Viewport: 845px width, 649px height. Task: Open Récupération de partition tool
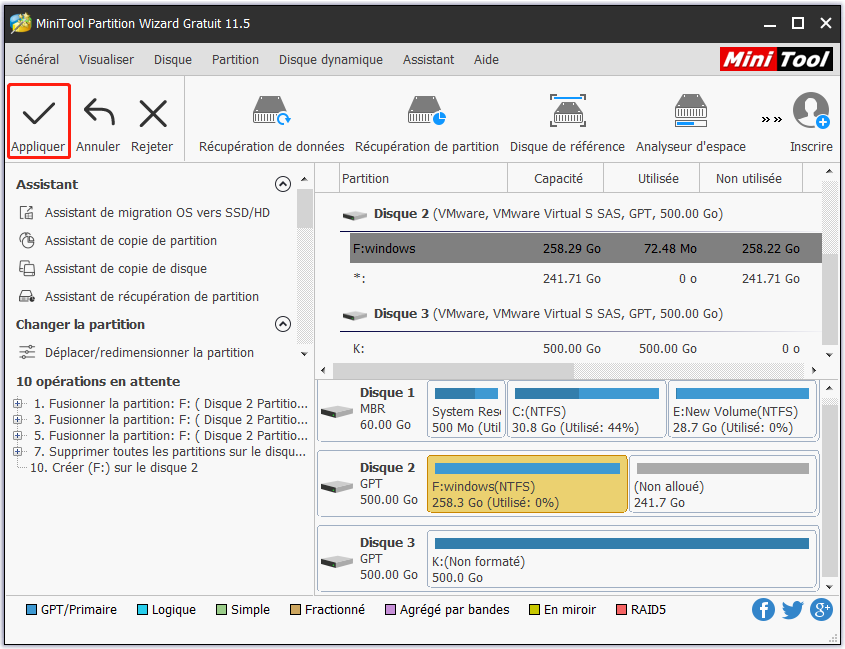coord(427,124)
